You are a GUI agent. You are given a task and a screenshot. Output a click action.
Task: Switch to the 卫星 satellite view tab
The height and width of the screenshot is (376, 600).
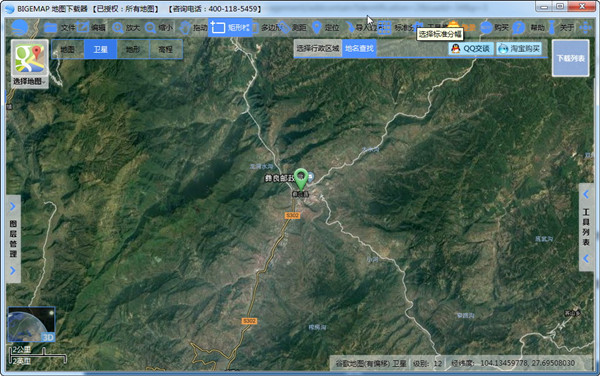coord(100,49)
